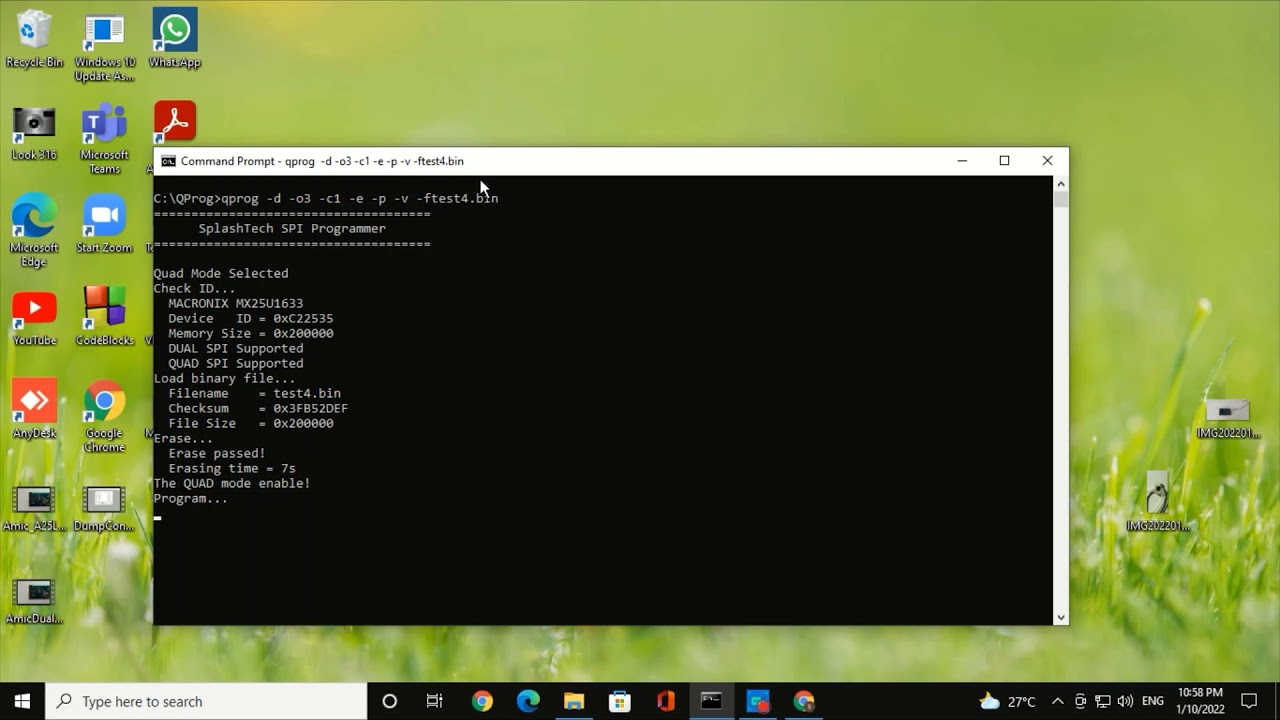
Task: Click the 'Checksum = 0x3FB52DEF' line
Action: tap(258, 408)
